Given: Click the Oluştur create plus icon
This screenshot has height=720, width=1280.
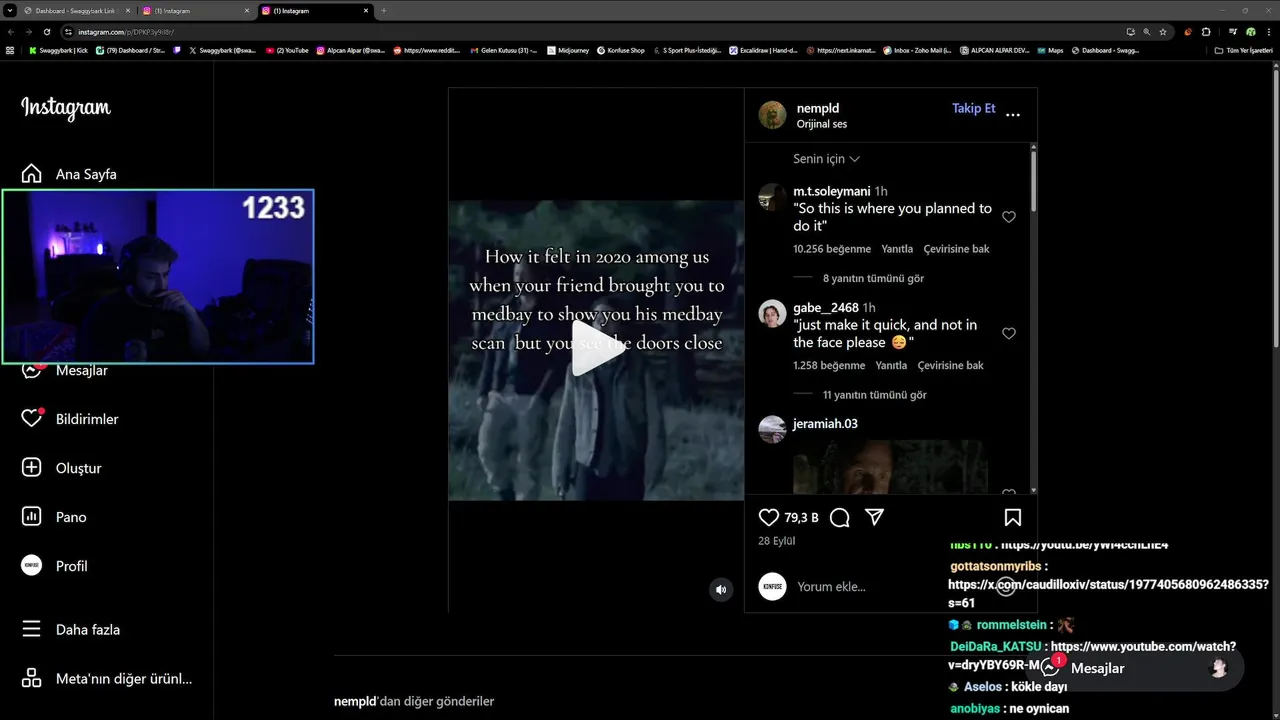Looking at the screenshot, I should pyautogui.click(x=32, y=467).
